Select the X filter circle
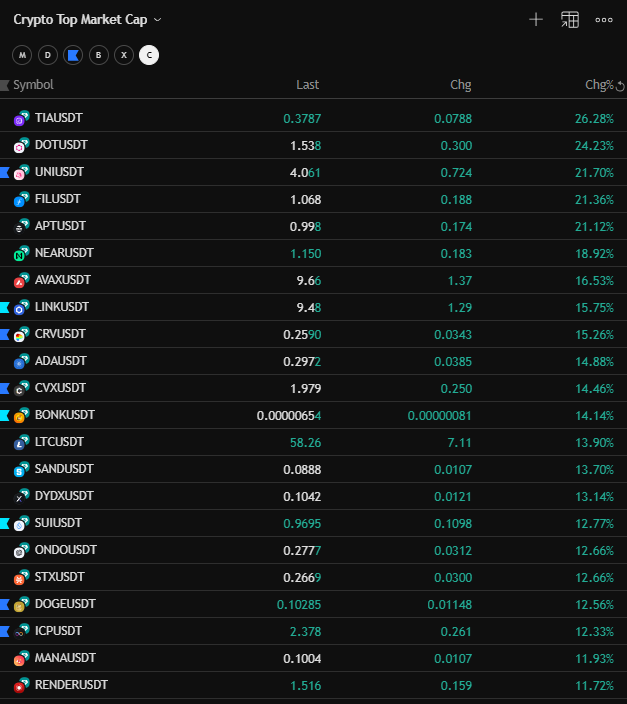Image resolution: width=627 pixels, height=704 pixels. click(x=124, y=55)
